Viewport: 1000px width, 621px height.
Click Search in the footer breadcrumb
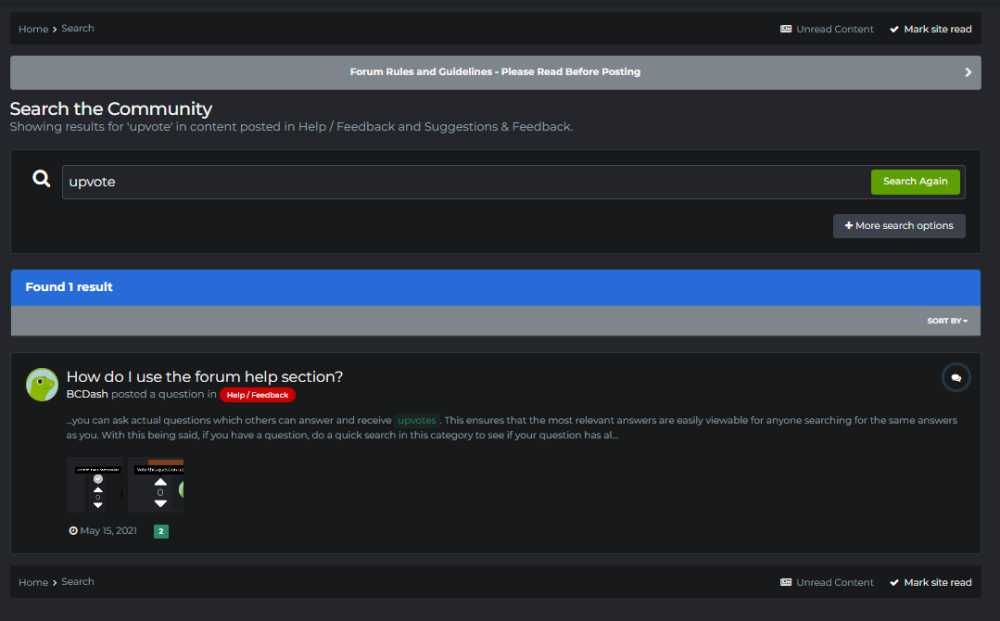(x=78, y=581)
